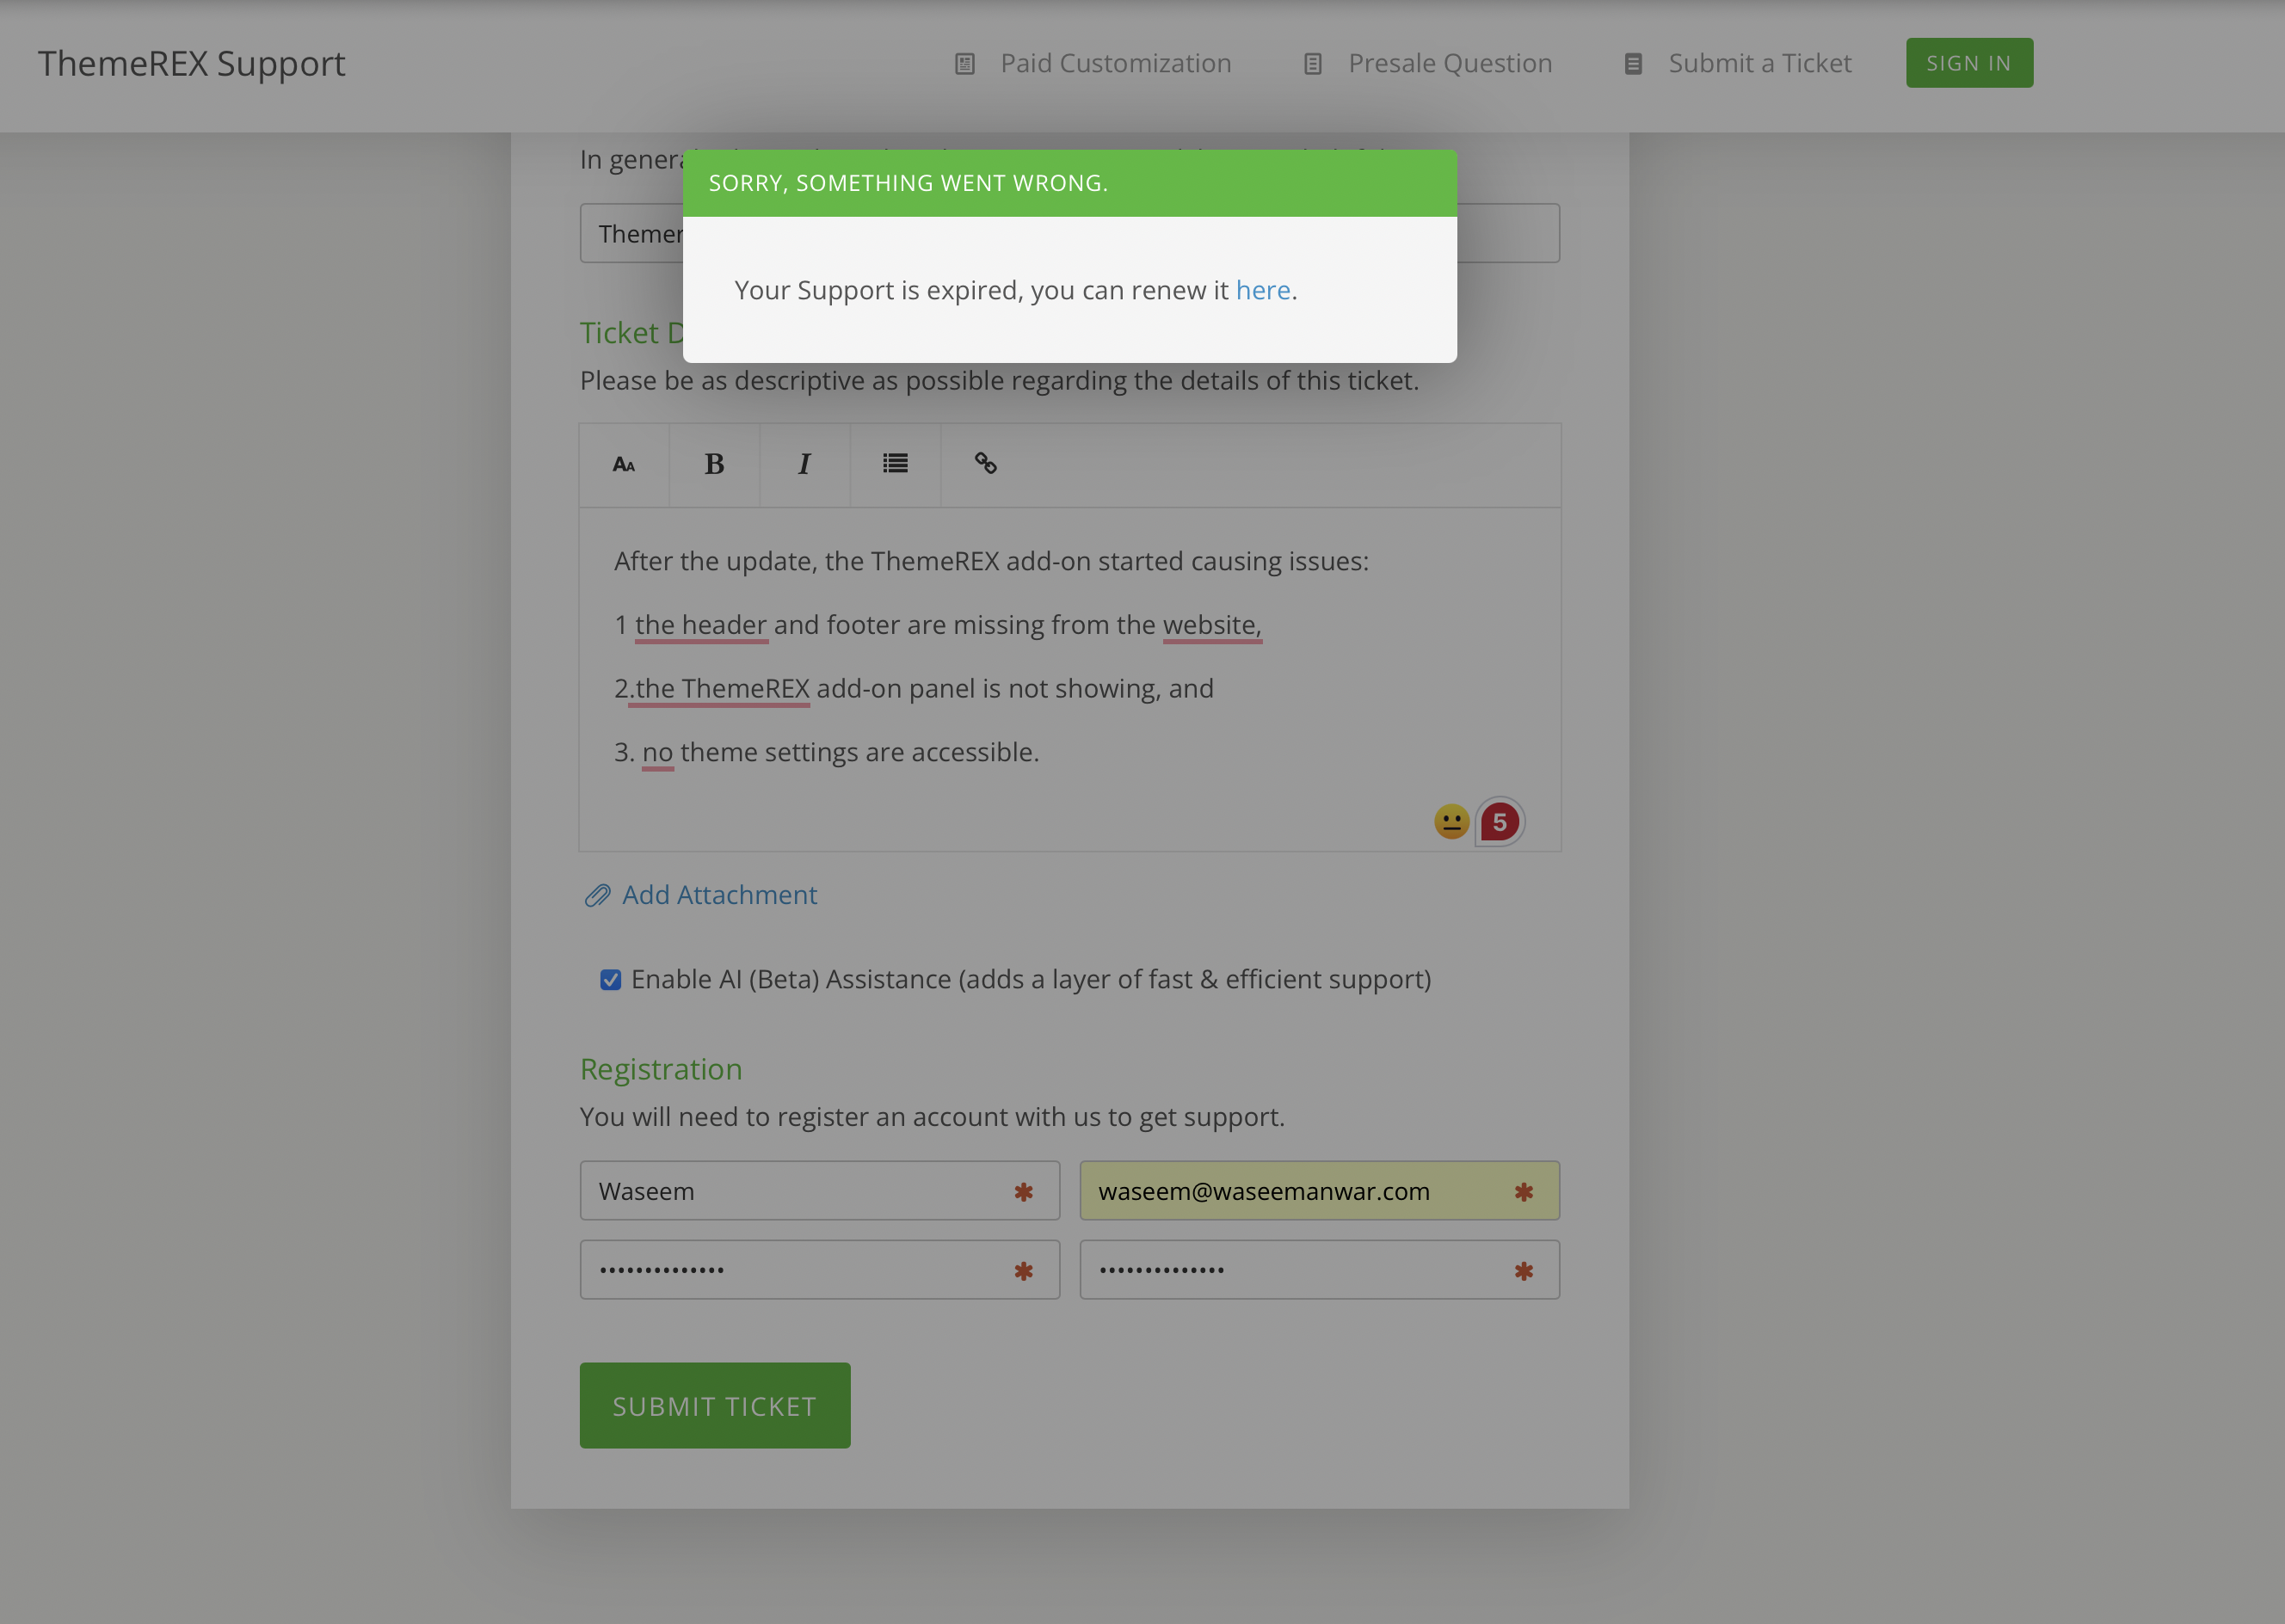The height and width of the screenshot is (1624, 2285).
Task: Click the Add Attachment link
Action: click(x=719, y=895)
